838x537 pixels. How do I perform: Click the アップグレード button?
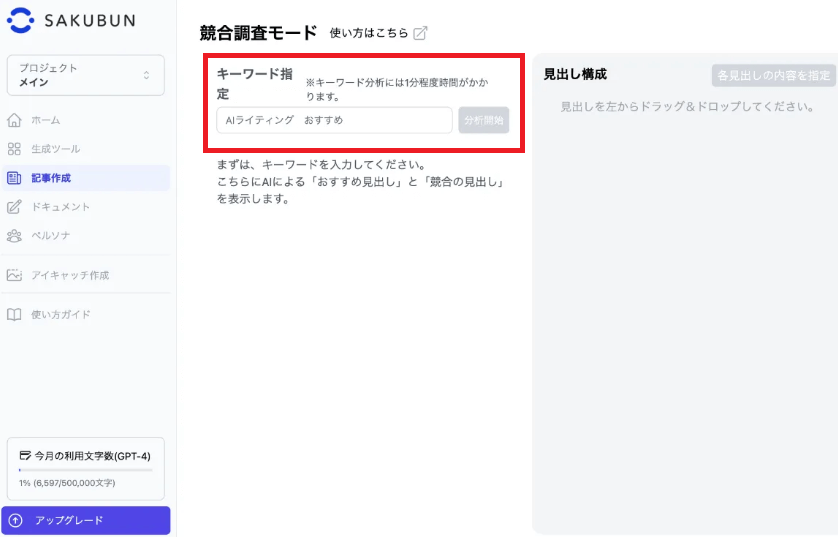(x=86, y=520)
